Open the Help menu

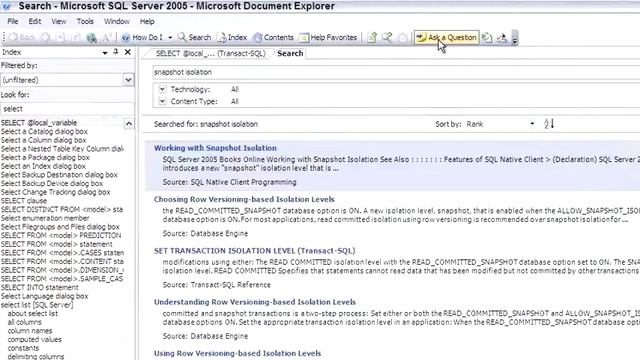point(147,21)
